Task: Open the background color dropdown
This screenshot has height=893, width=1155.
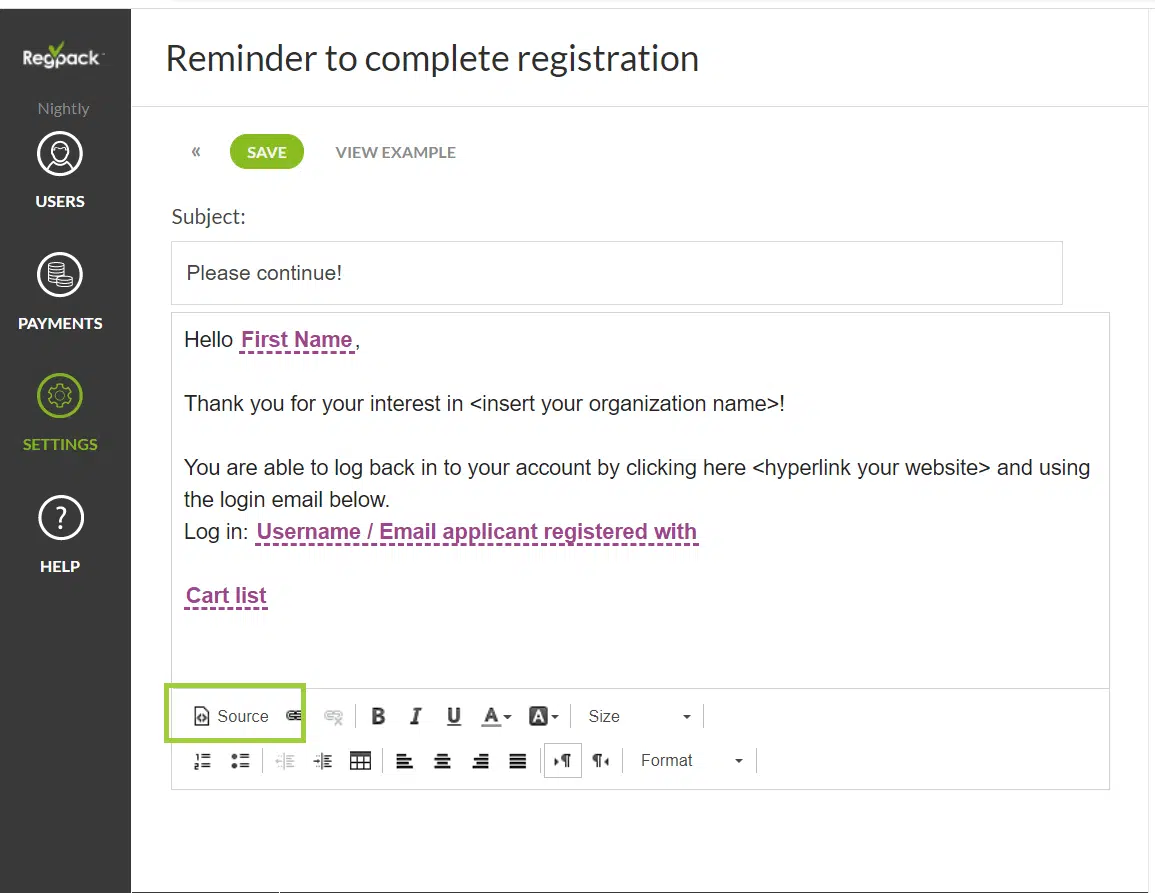Action: coord(543,716)
